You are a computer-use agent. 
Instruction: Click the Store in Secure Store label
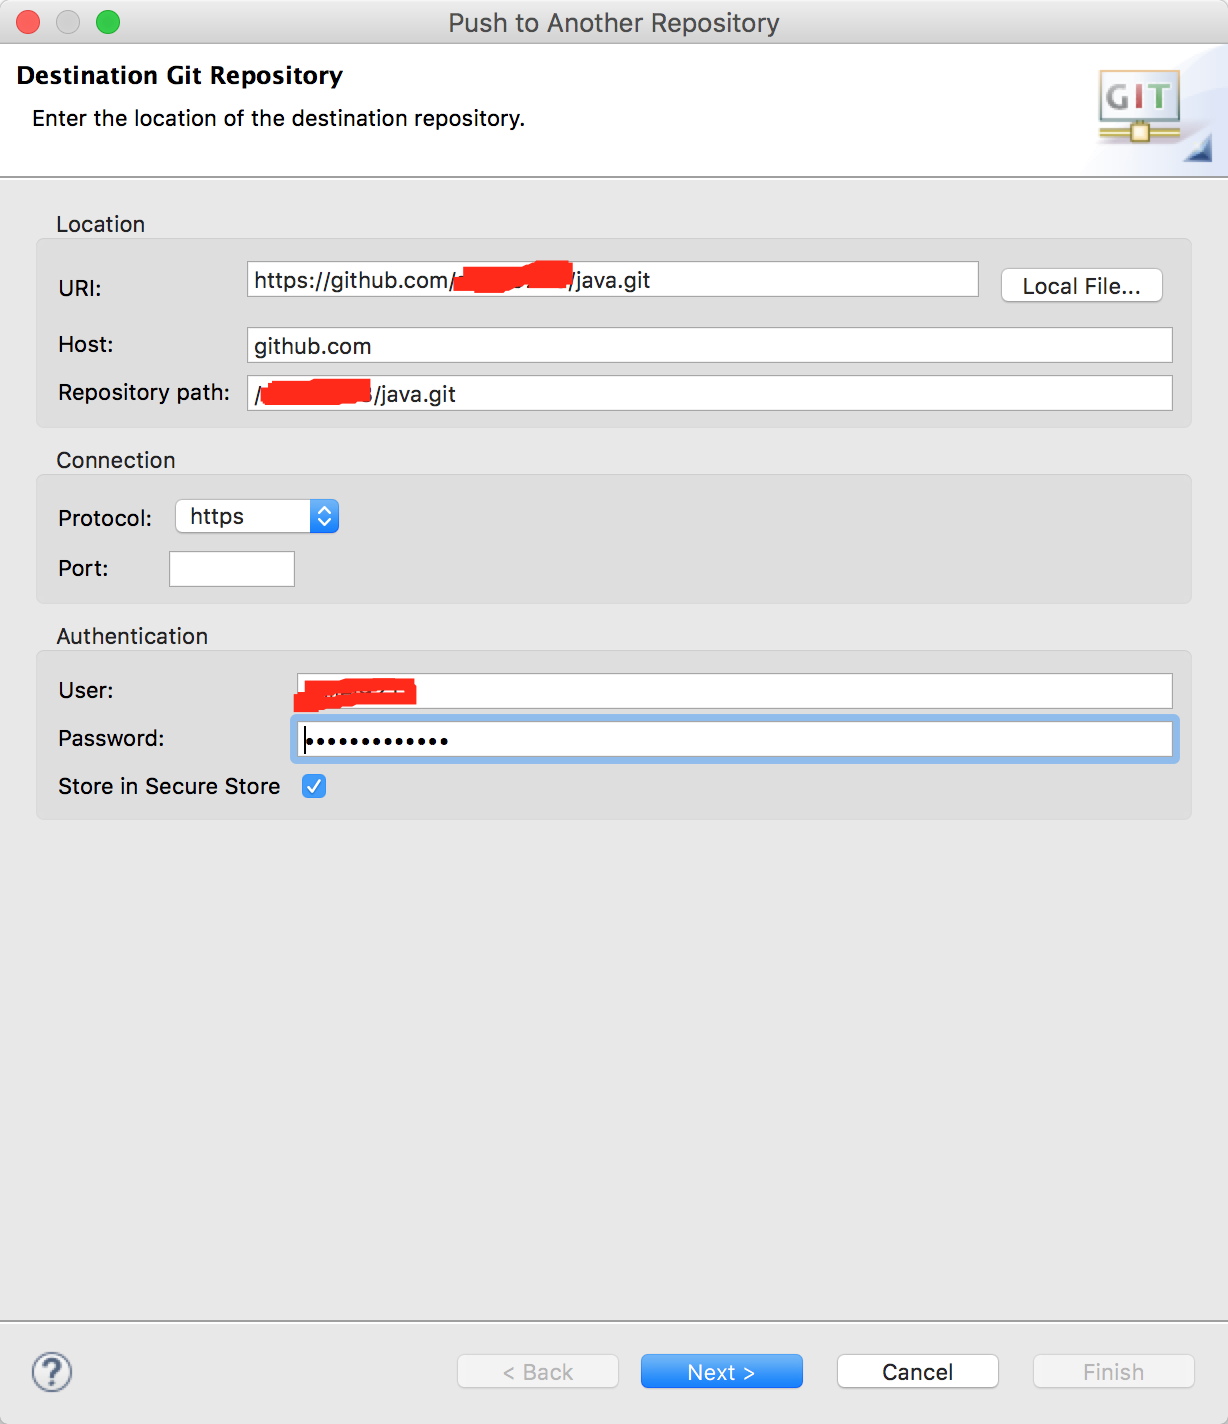(169, 787)
